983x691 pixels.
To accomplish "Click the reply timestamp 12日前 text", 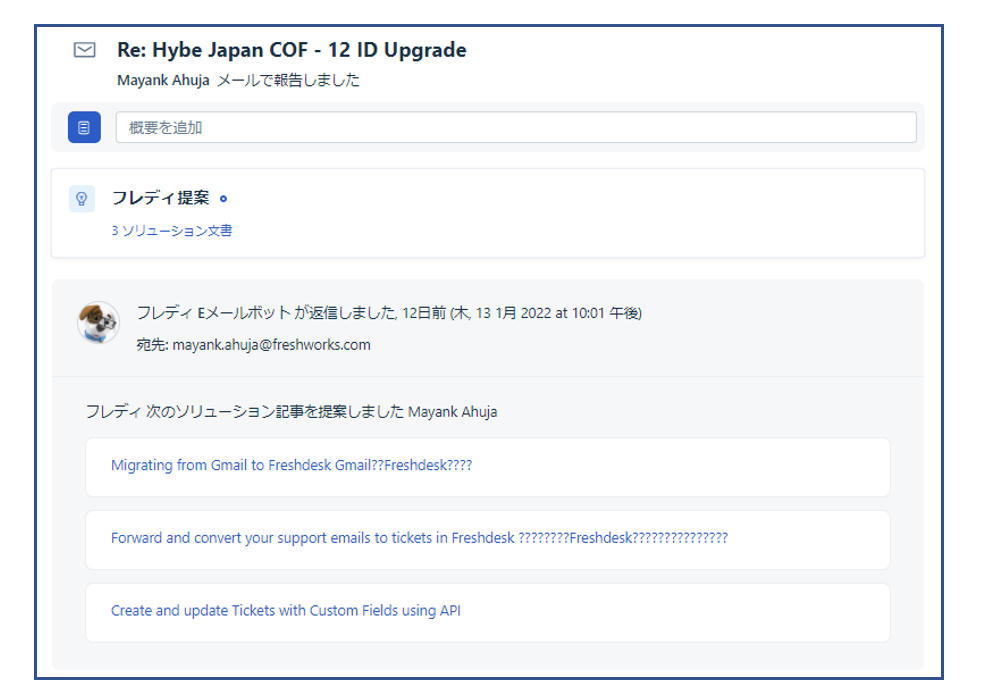I will 424,313.
